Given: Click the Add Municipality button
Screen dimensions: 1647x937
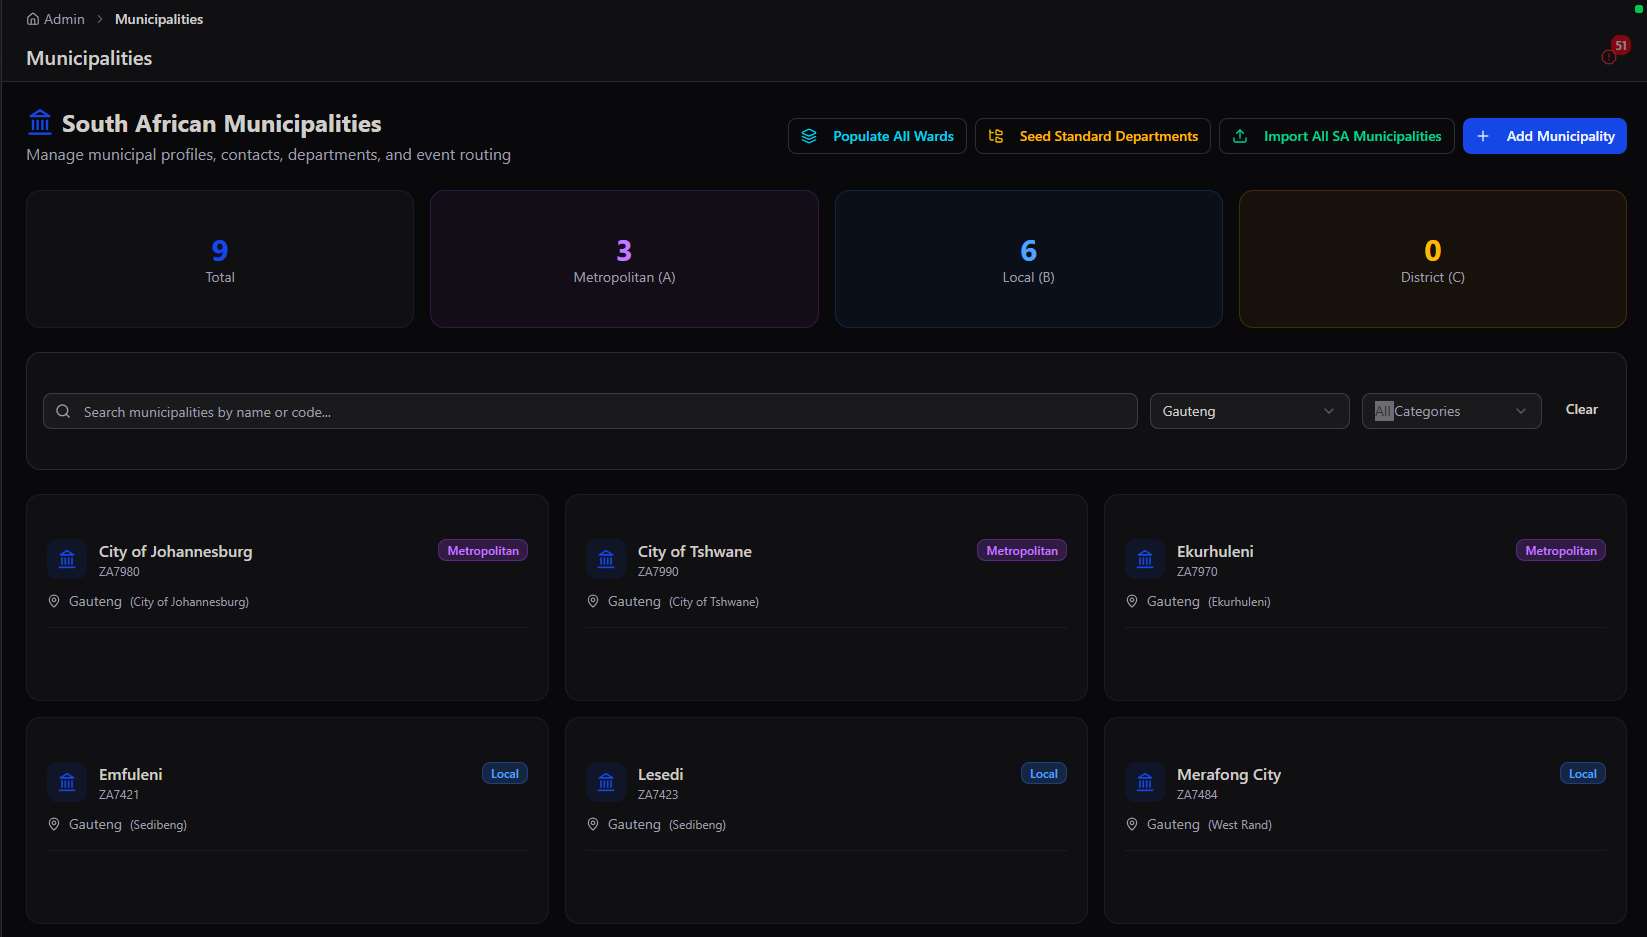Looking at the screenshot, I should (1544, 136).
